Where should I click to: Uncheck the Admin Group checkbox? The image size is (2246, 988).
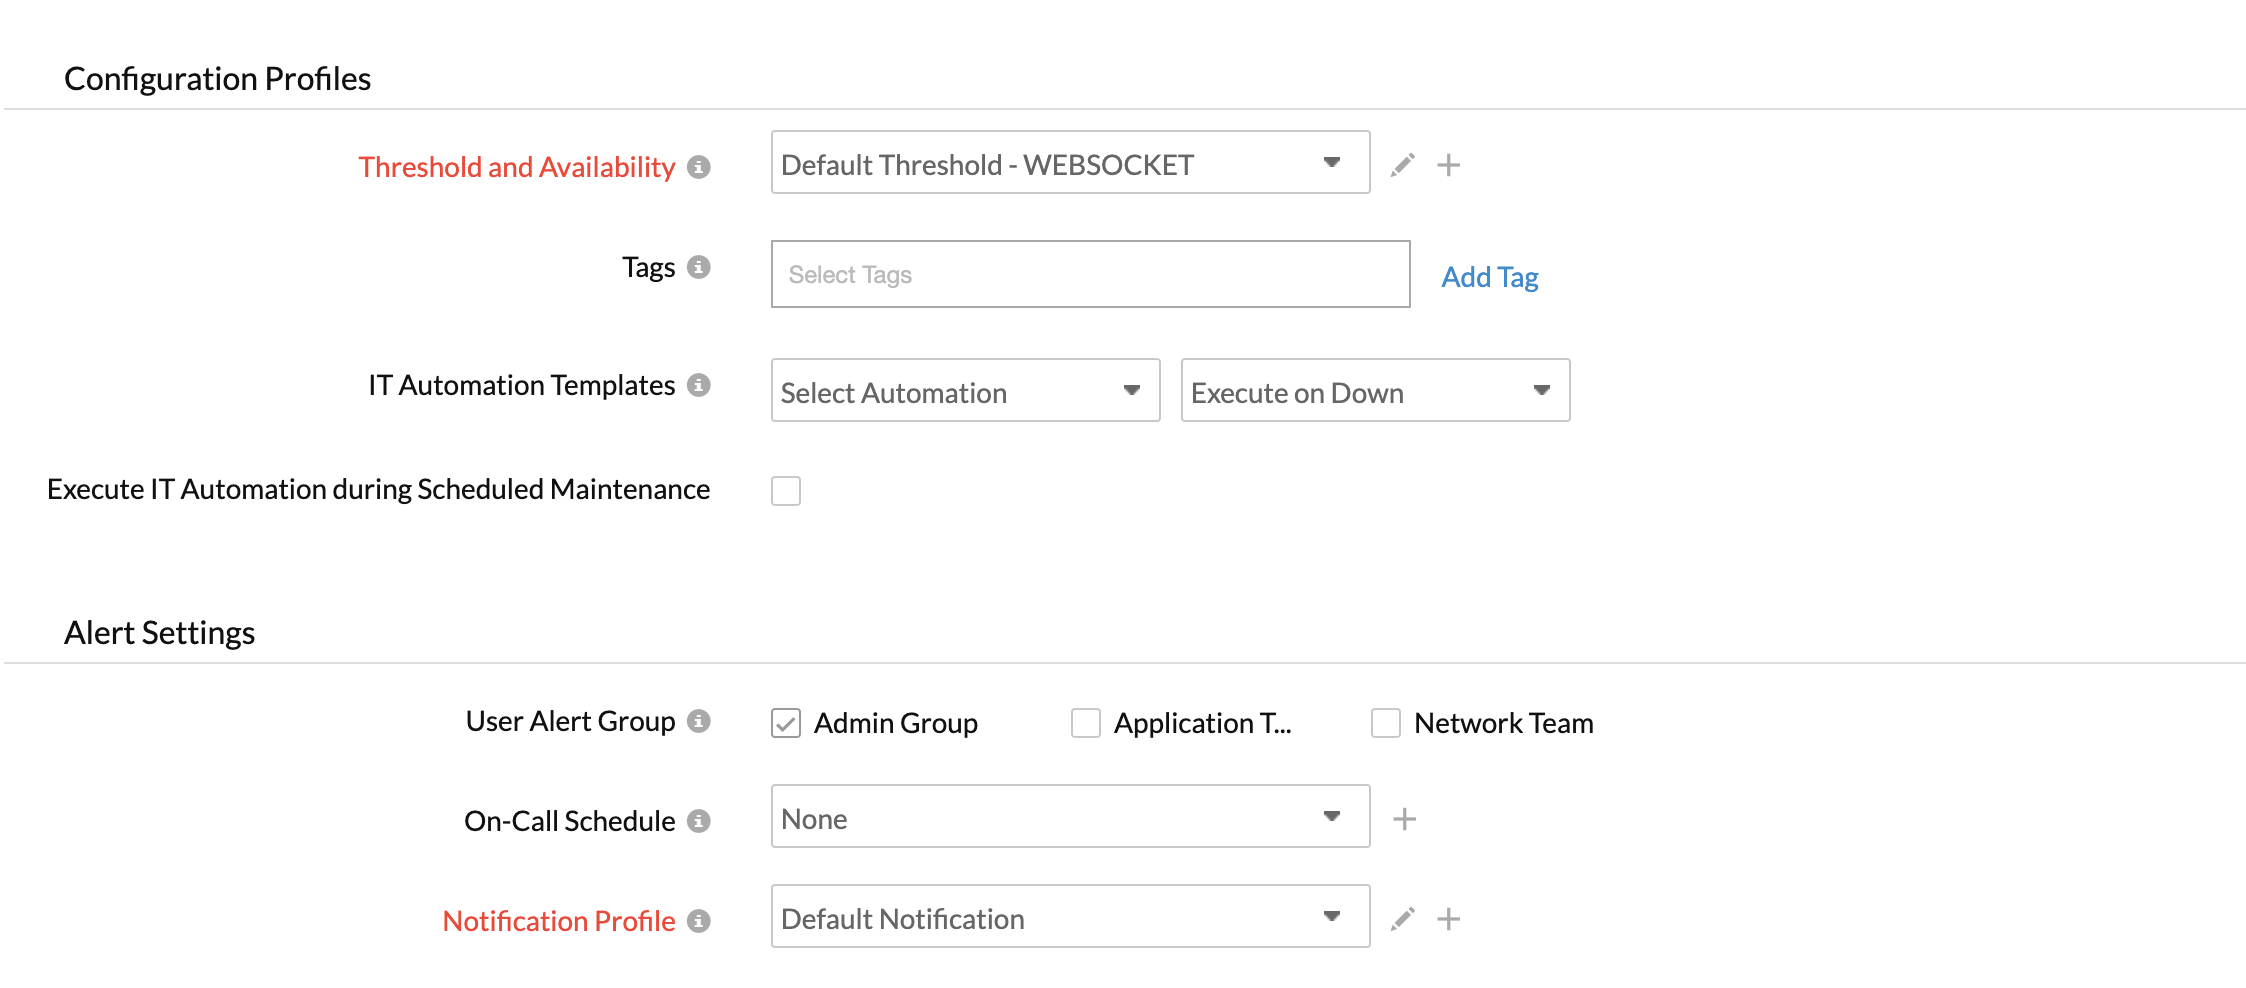pyautogui.click(x=786, y=723)
